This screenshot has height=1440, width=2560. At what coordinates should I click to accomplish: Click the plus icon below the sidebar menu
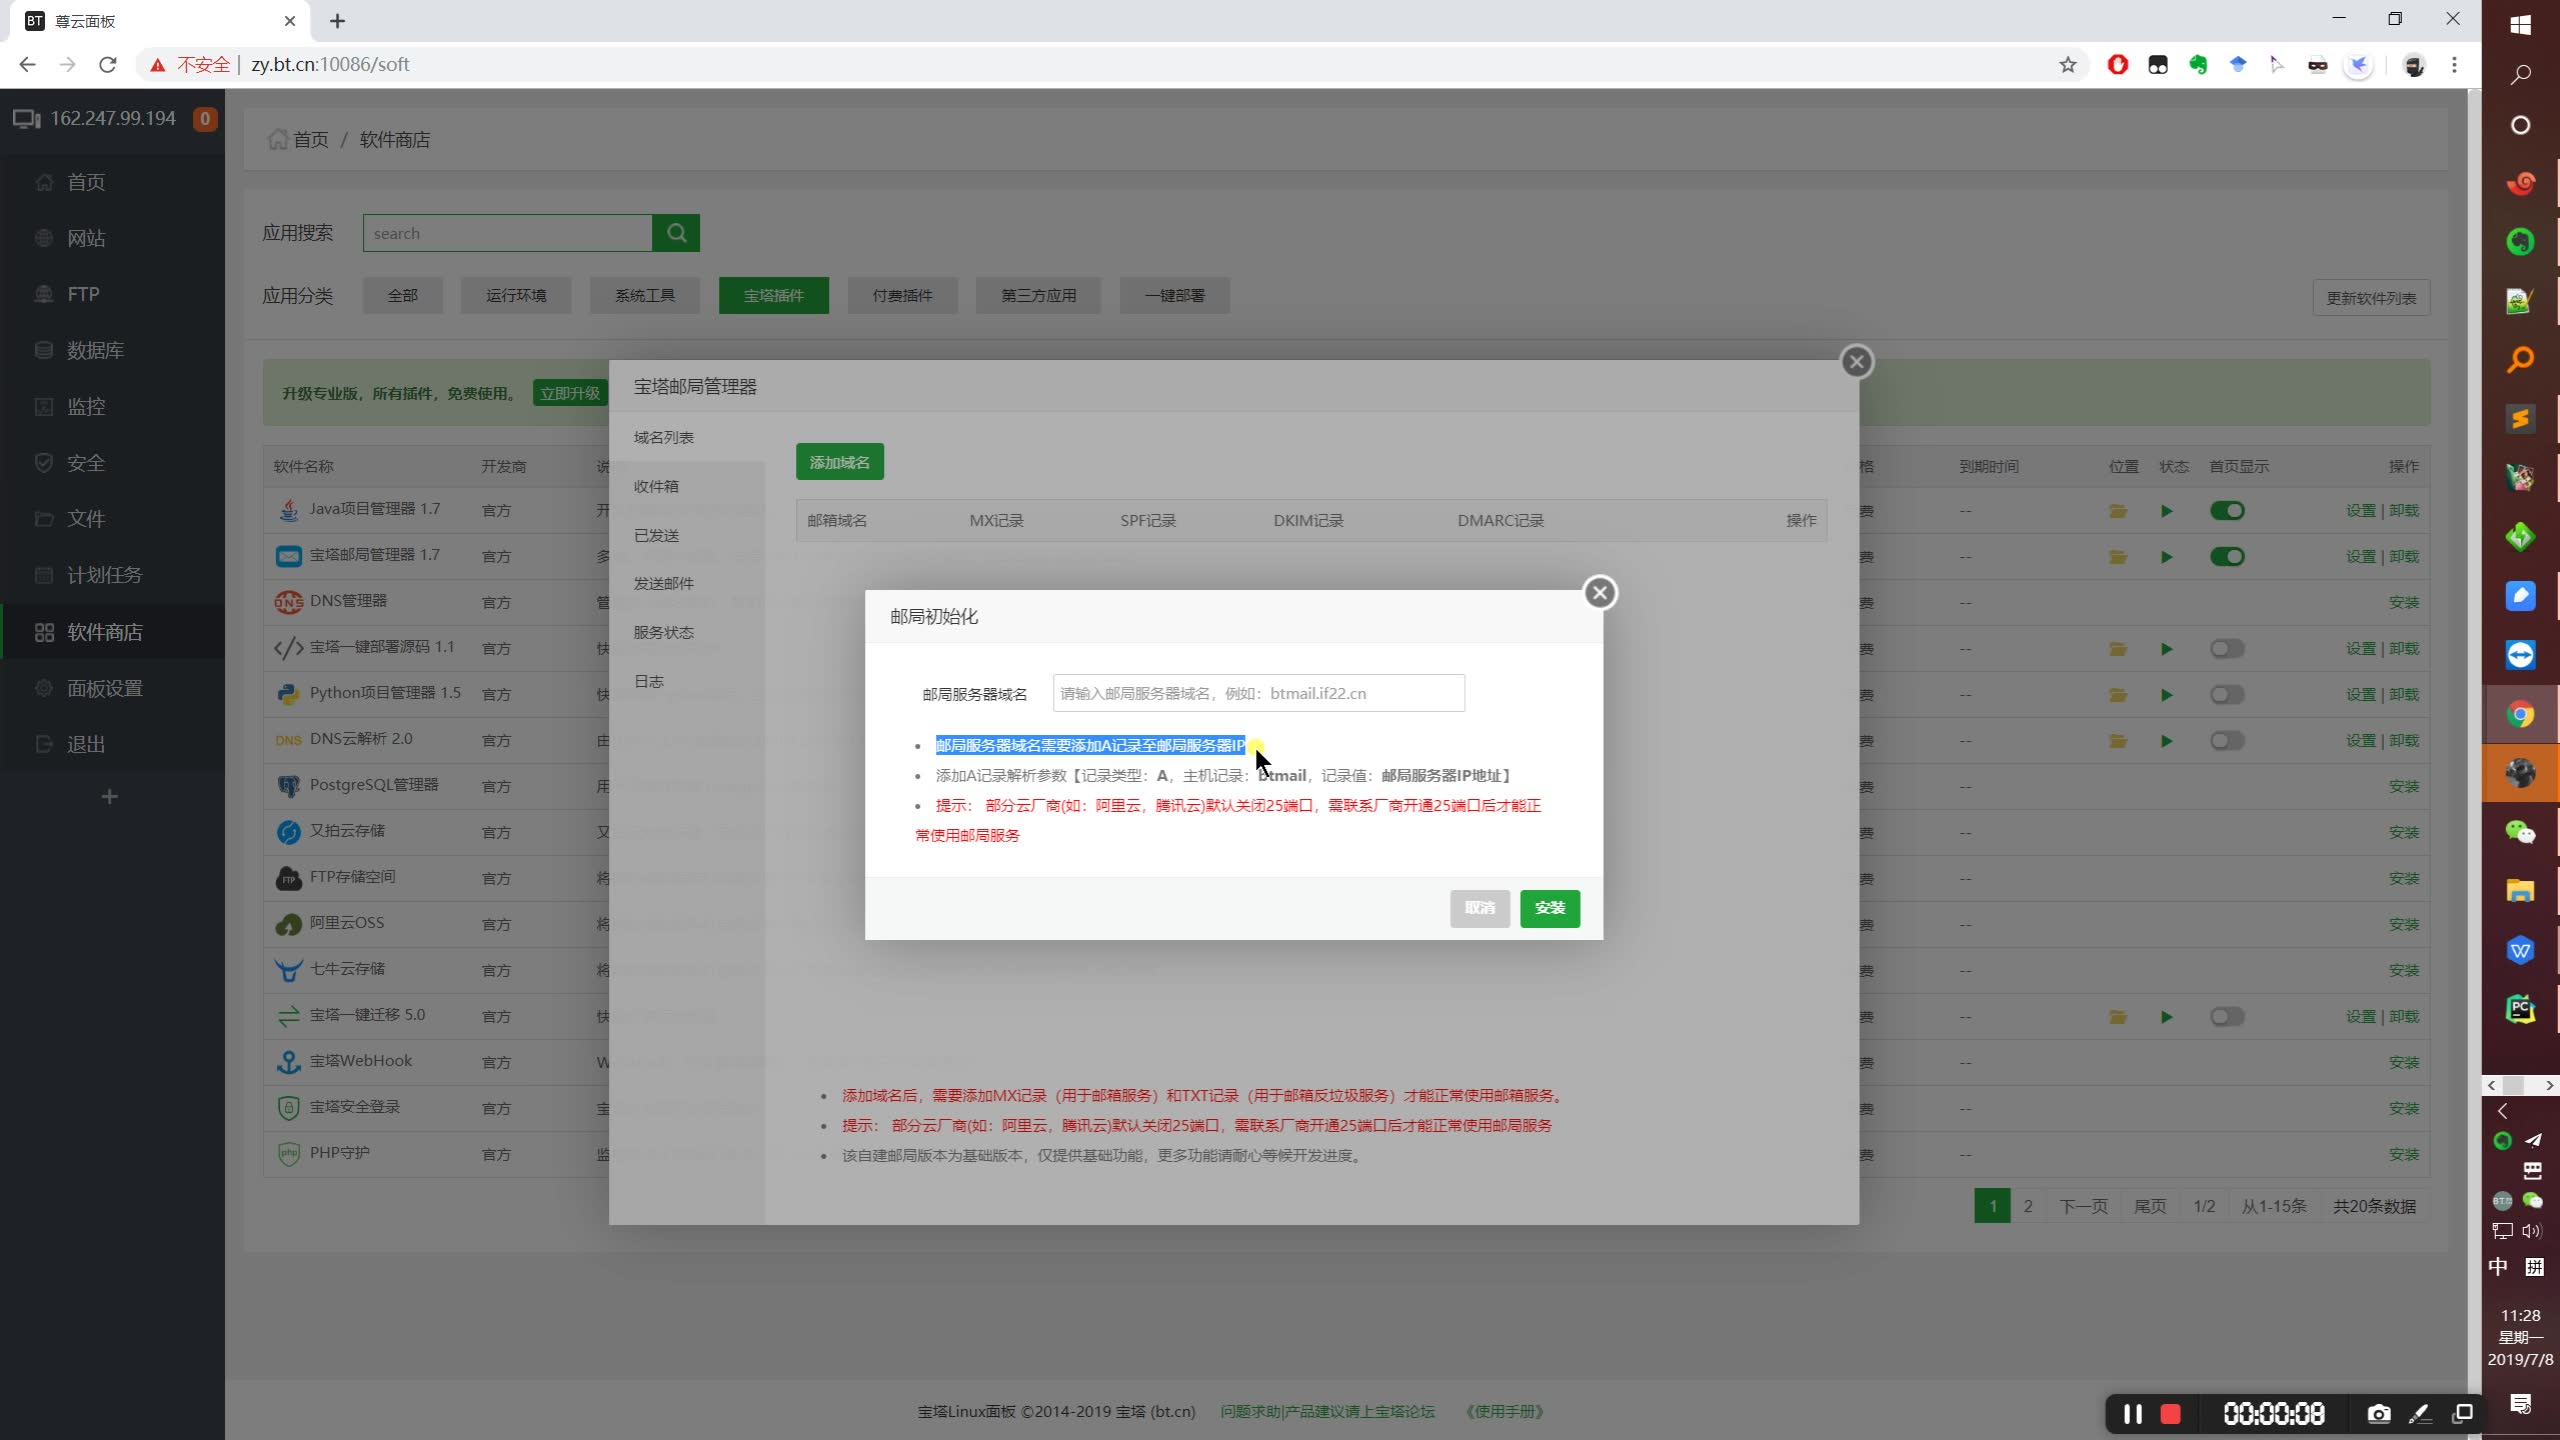coord(110,796)
